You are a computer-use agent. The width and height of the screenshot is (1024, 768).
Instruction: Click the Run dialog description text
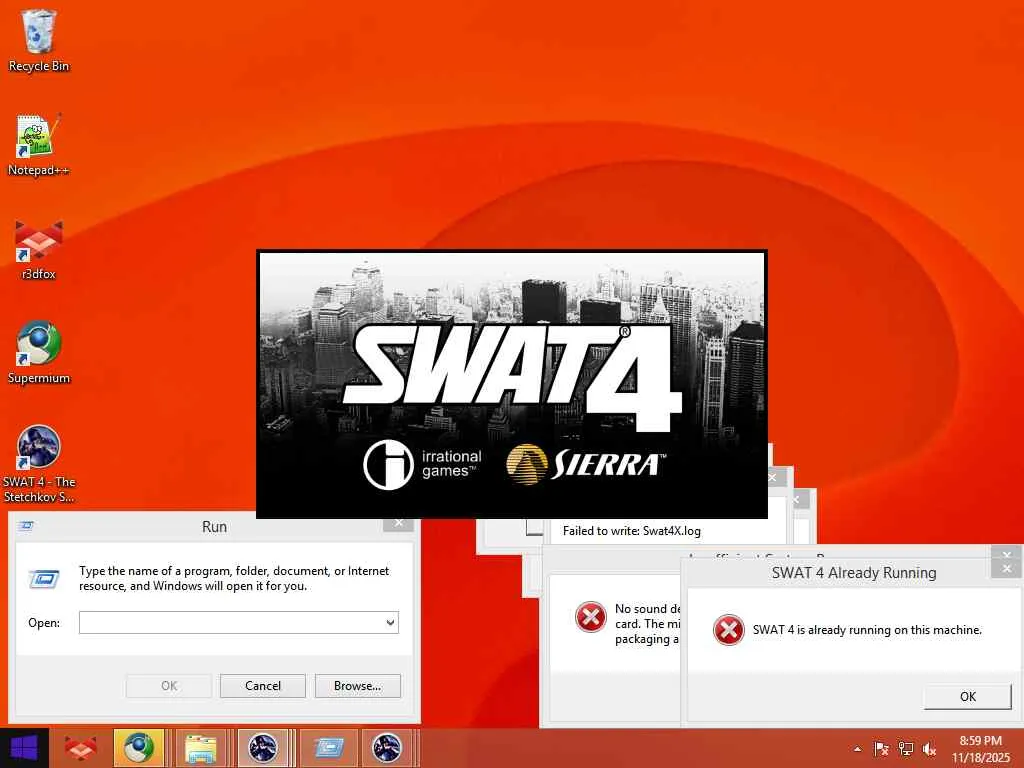pos(234,579)
